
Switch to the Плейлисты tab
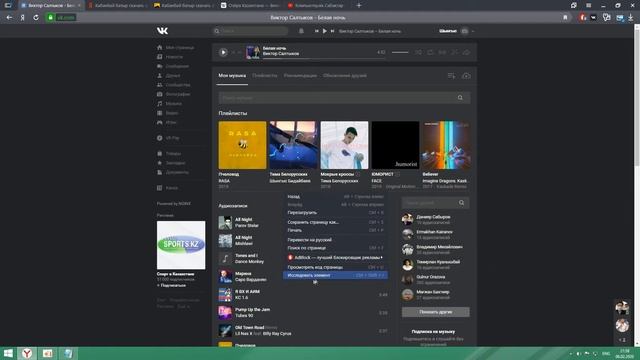[264, 76]
